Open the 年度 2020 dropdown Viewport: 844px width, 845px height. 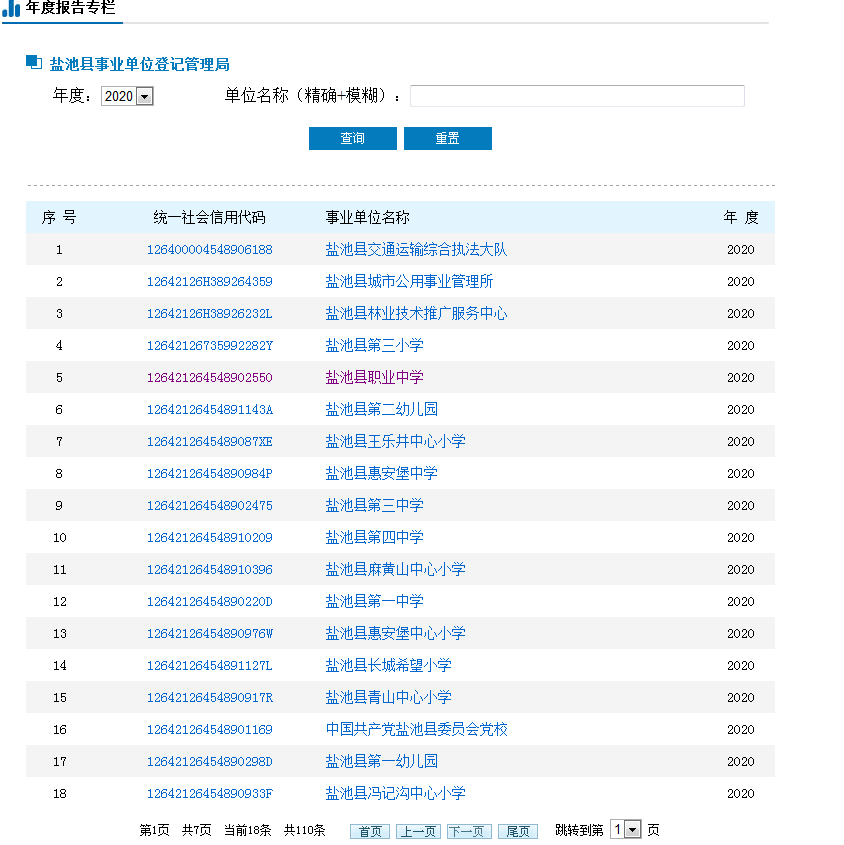pos(127,96)
